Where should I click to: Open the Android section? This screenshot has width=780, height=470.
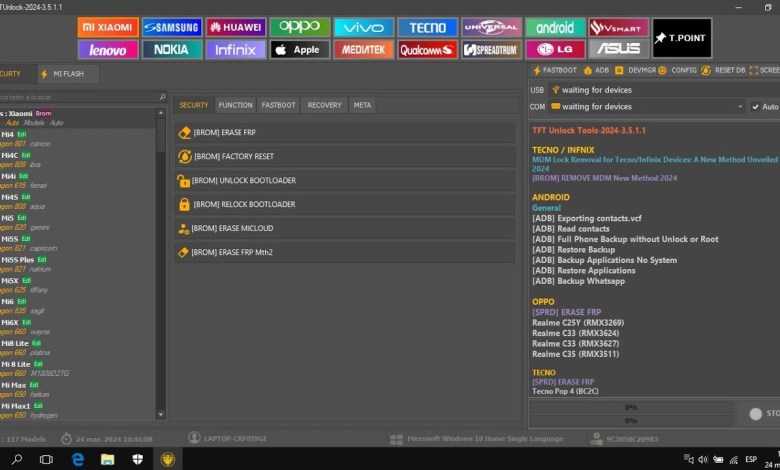(x=555, y=27)
